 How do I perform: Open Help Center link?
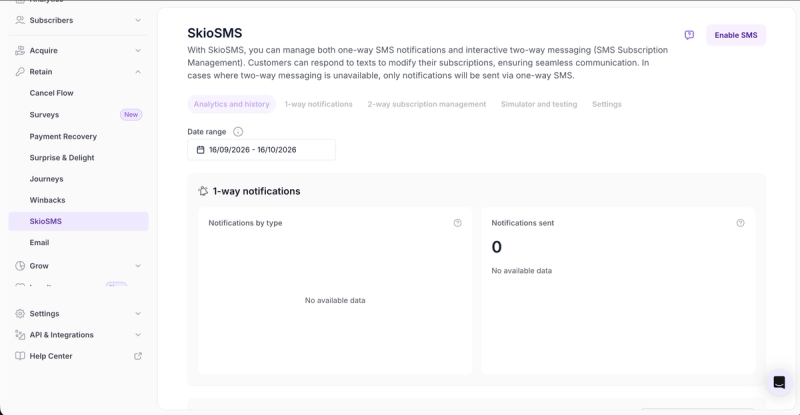tap(51, 356)
